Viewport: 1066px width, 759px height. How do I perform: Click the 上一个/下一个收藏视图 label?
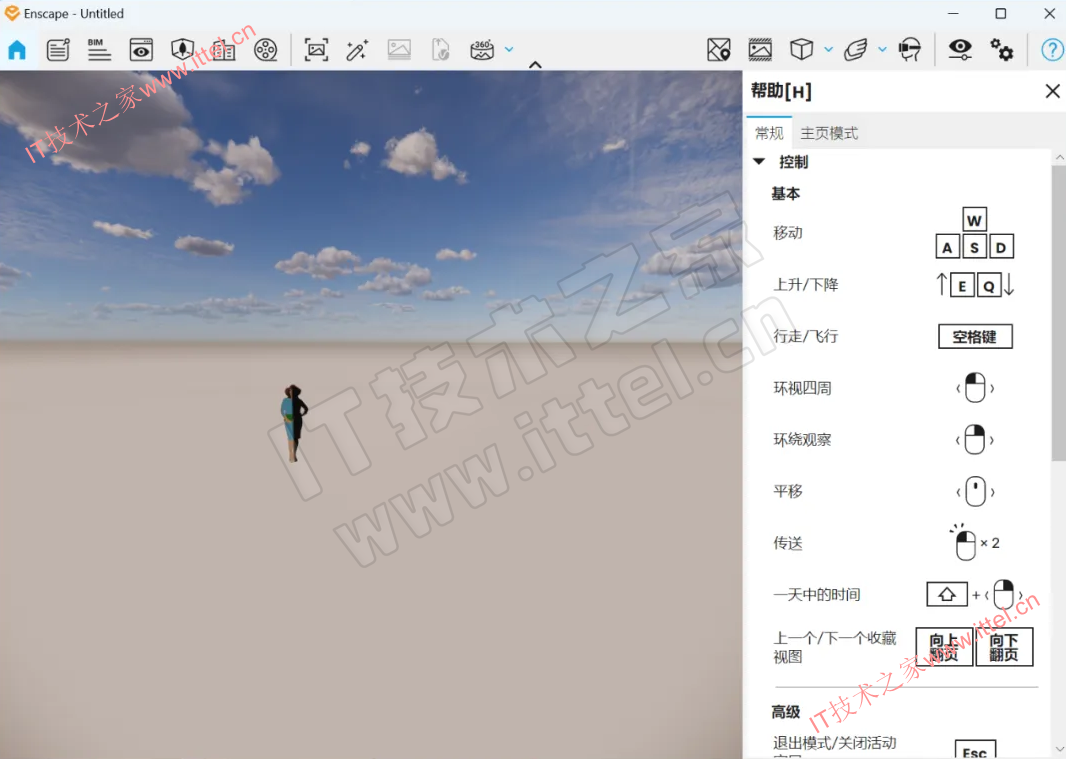point(835,647)
